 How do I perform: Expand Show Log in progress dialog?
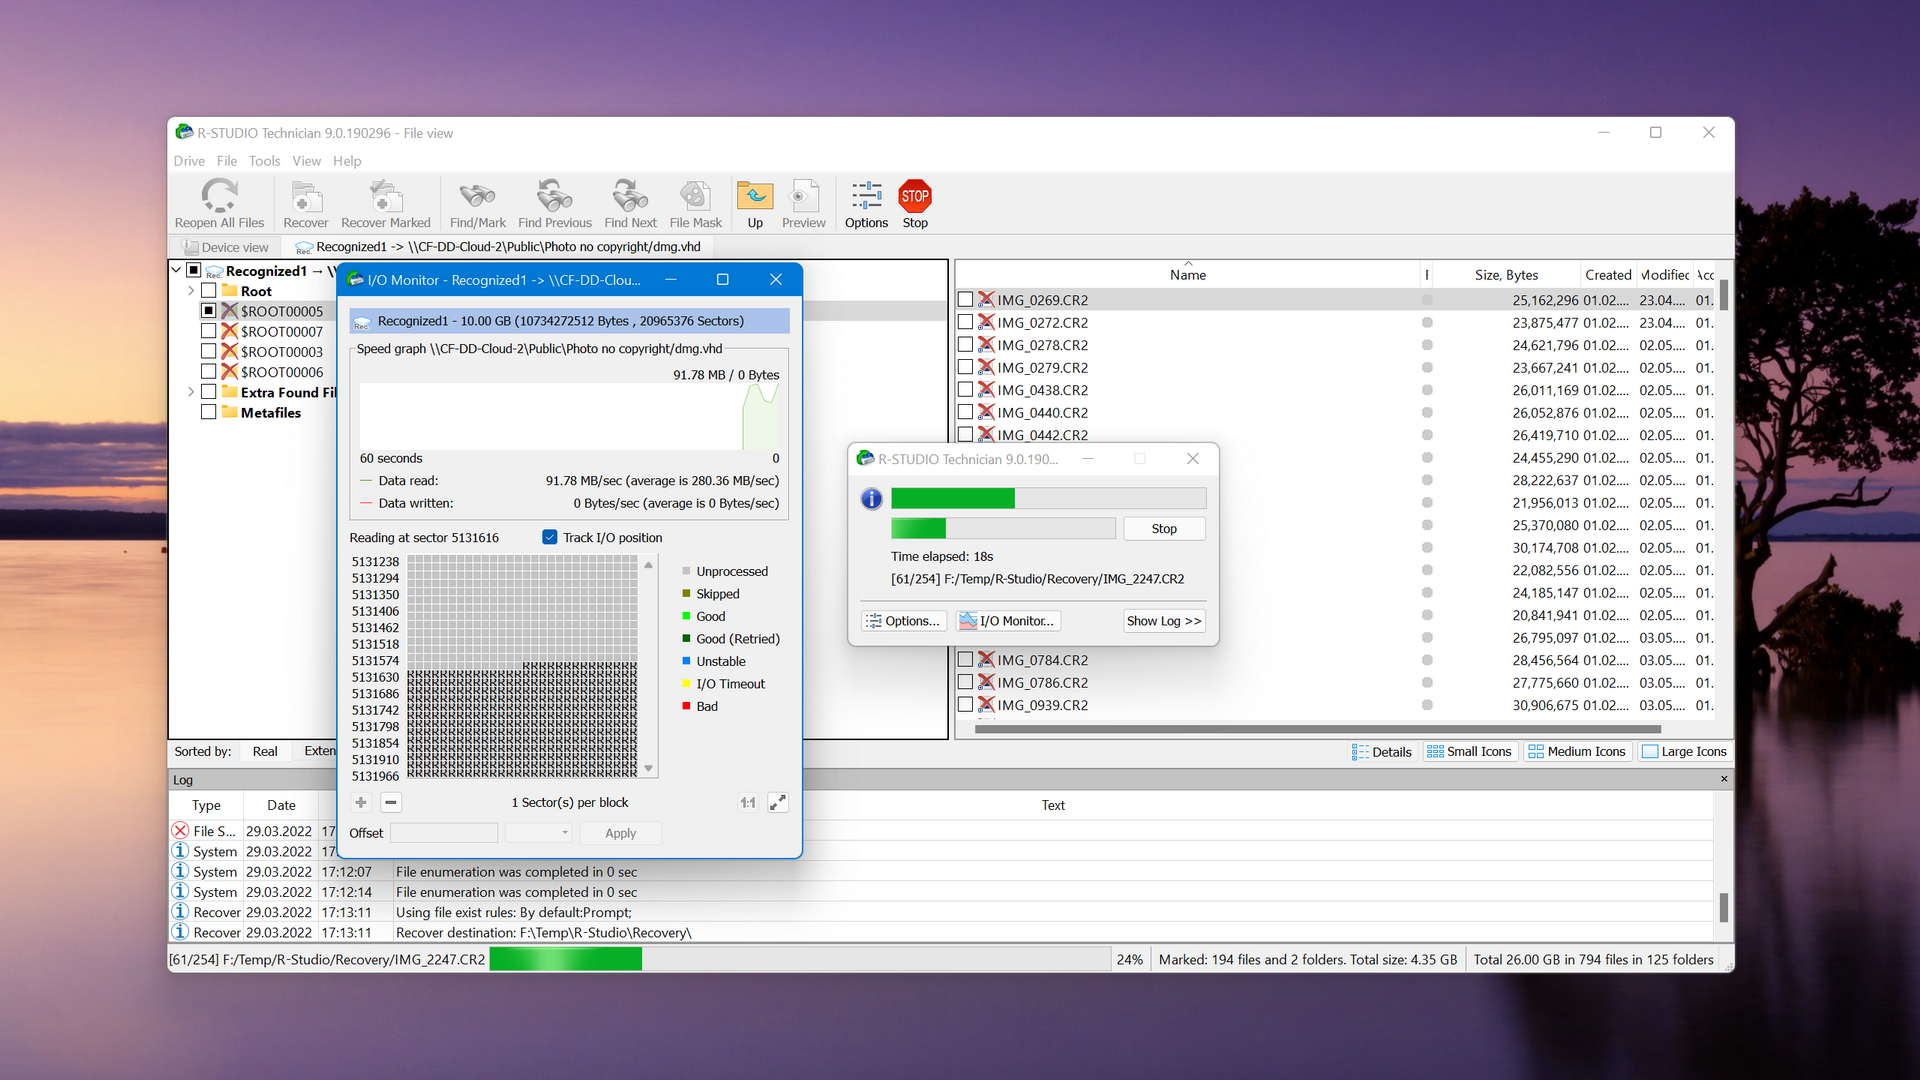pos(1164,621)
